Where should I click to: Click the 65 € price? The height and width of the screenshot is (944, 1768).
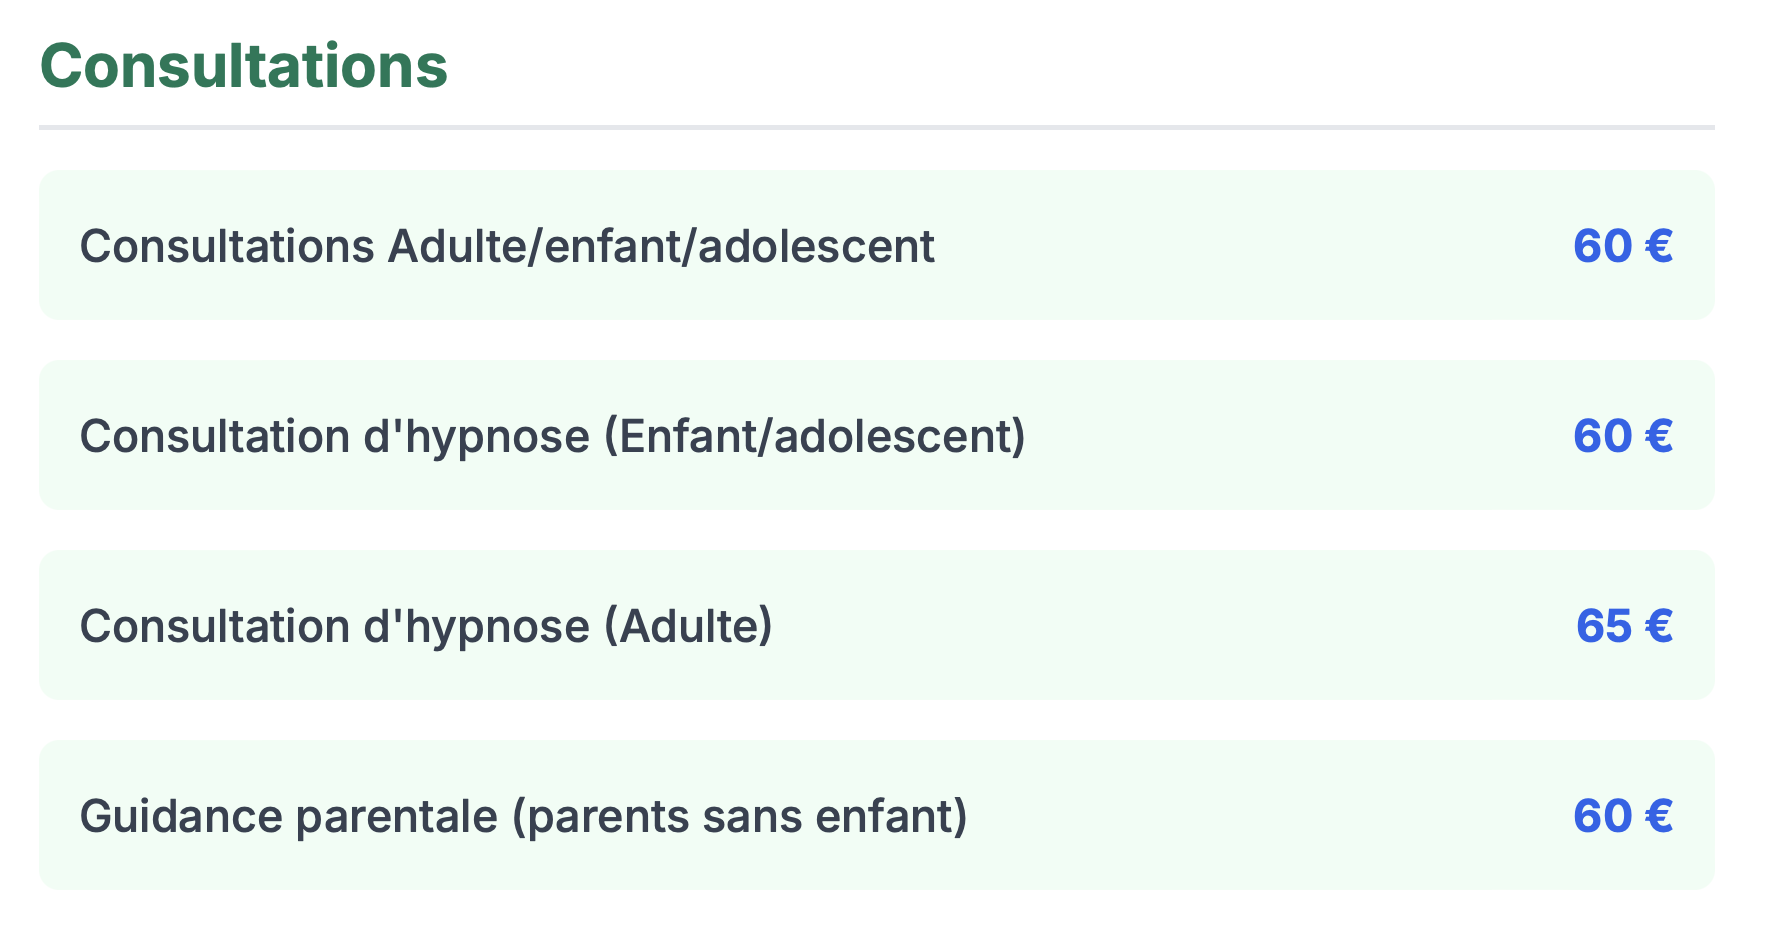point(1623,626)
